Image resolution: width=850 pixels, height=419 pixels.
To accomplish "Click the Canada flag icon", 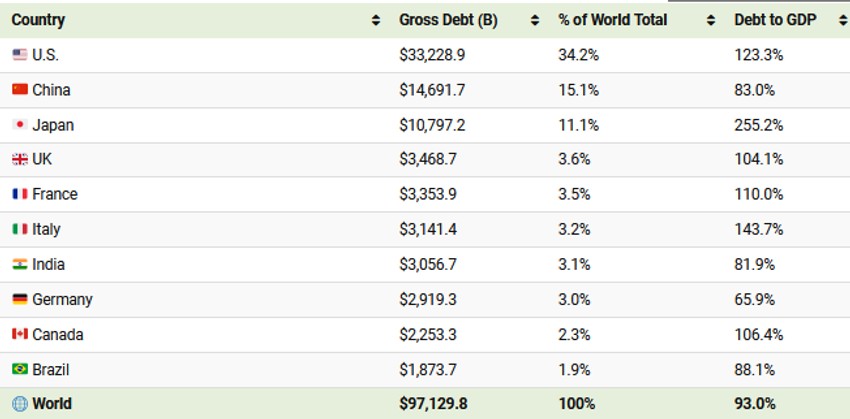I will (20, 334).
